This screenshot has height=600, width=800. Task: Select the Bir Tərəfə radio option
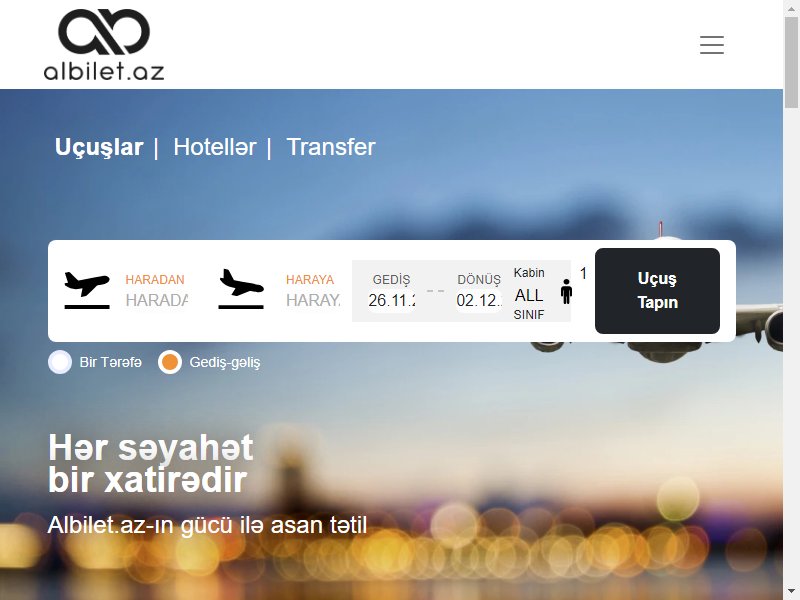pyautogui.click(x=60, y=362)
